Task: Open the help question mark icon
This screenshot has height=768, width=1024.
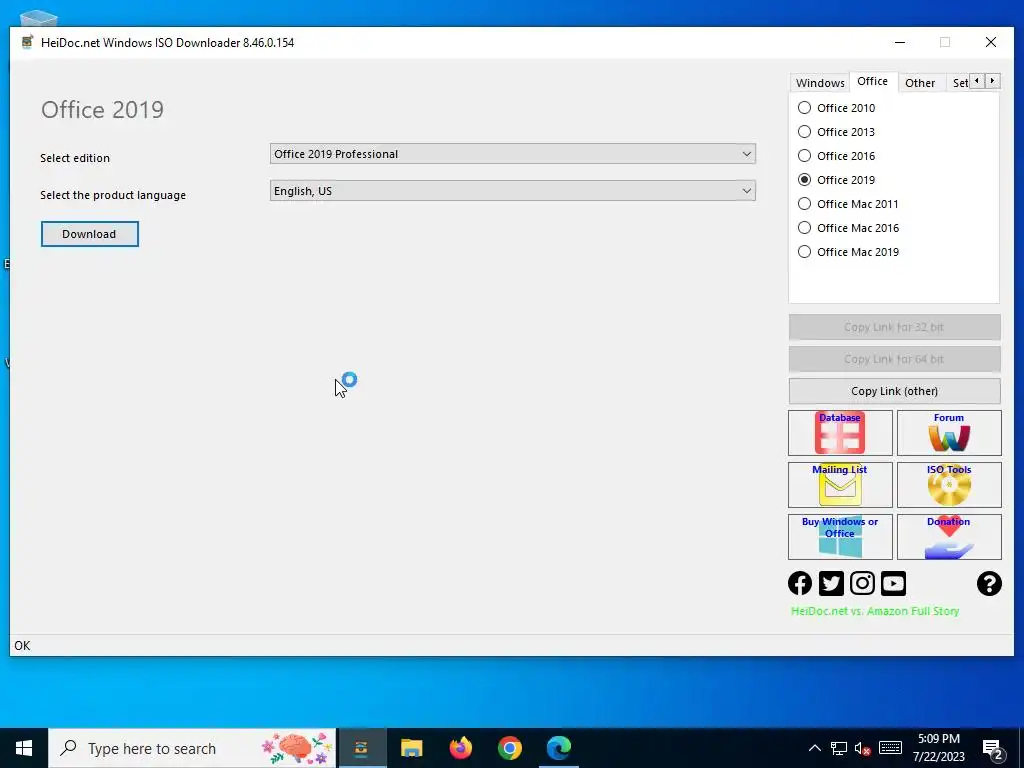Action: tap(989, 583)
